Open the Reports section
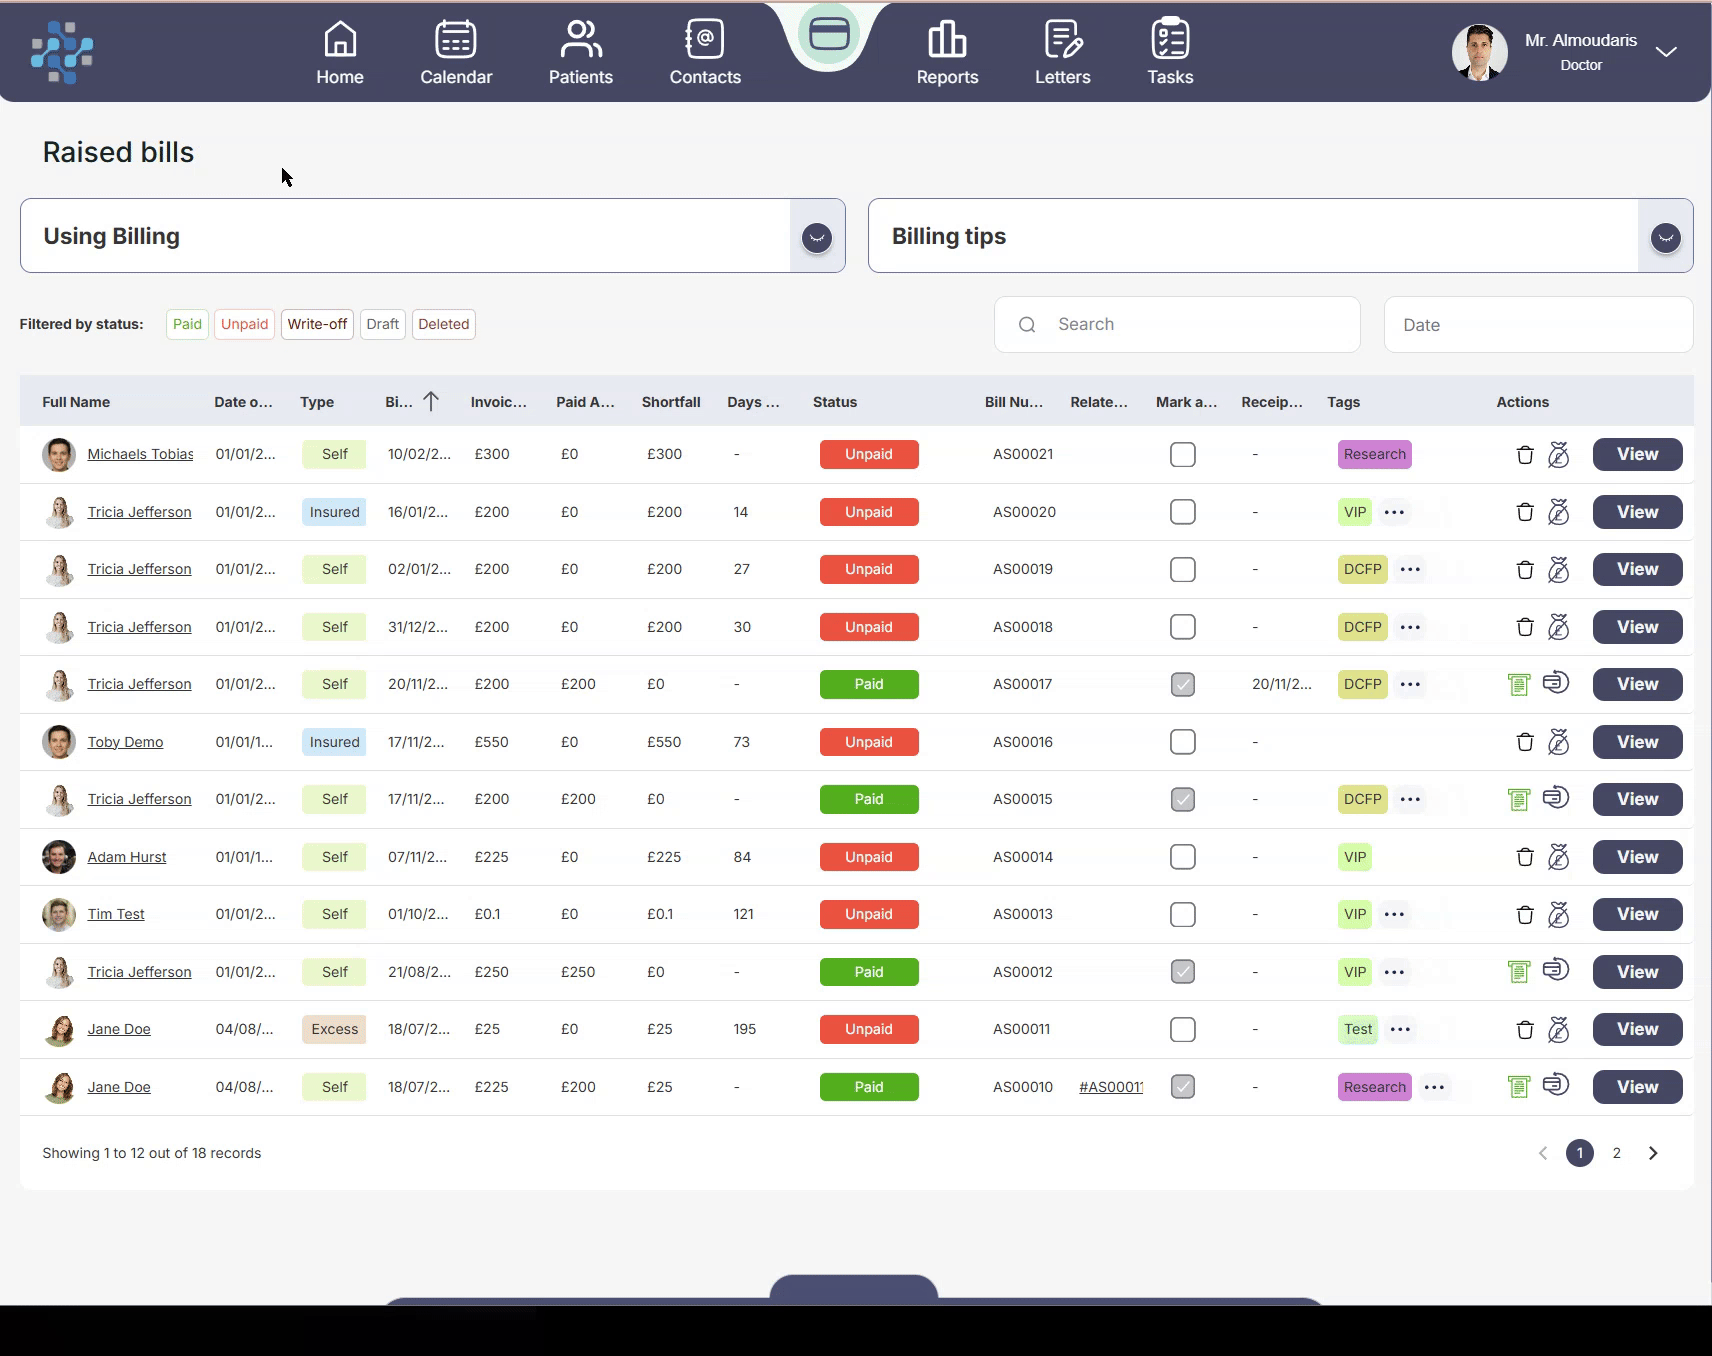This screenshot has width=1712, height=1356. (947, 53)
